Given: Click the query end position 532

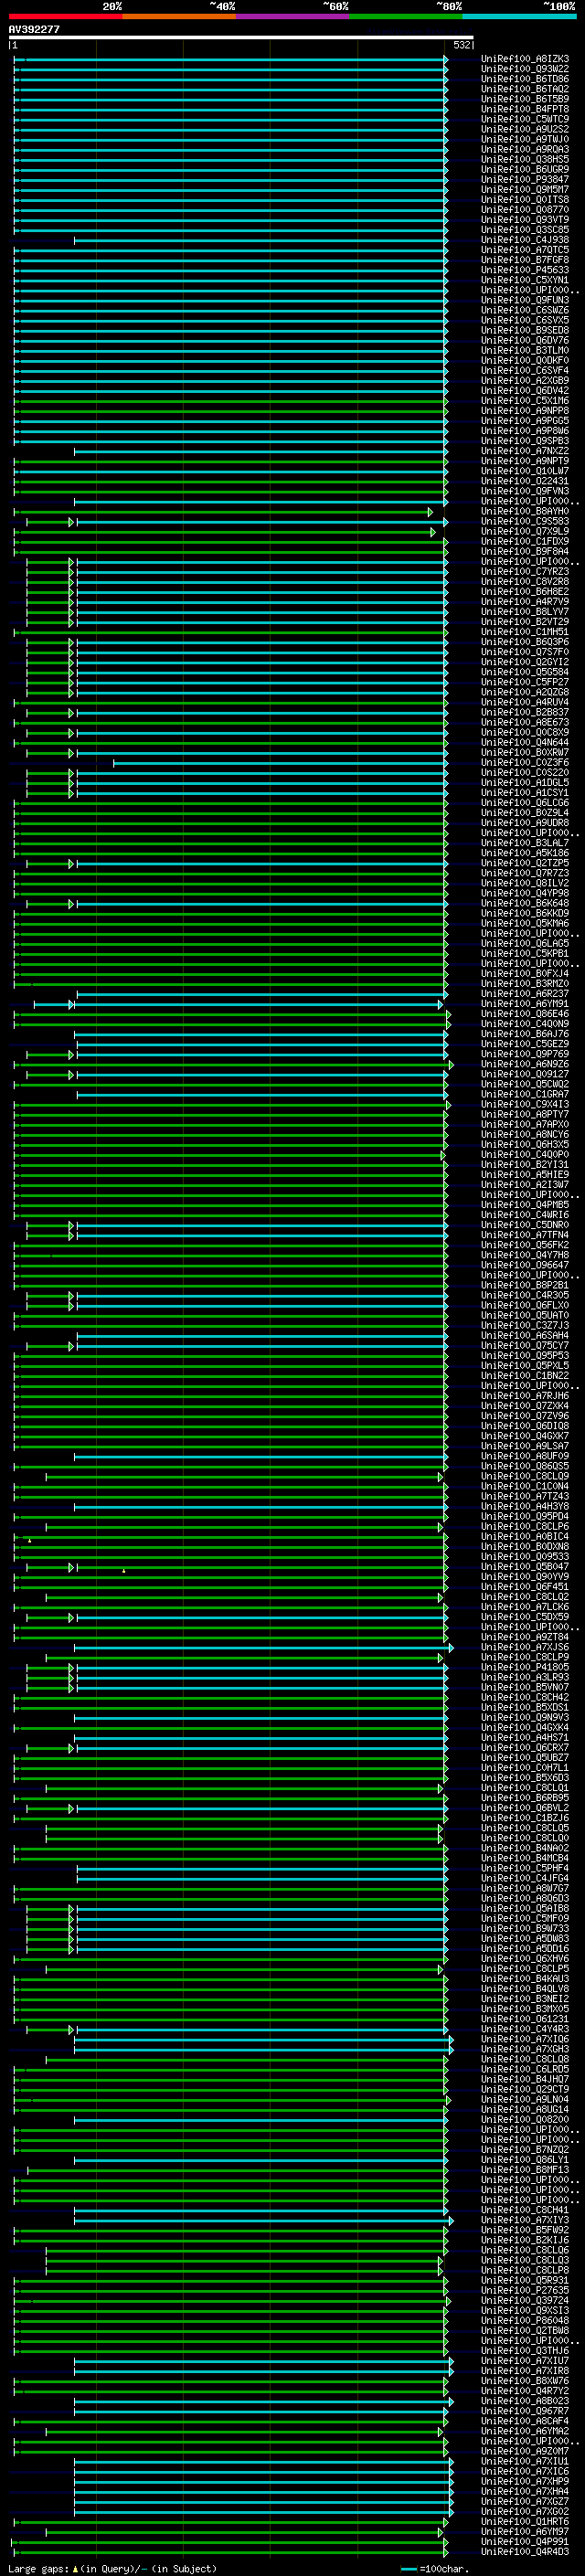Looking at the screenshot, I should coord(461,45).
